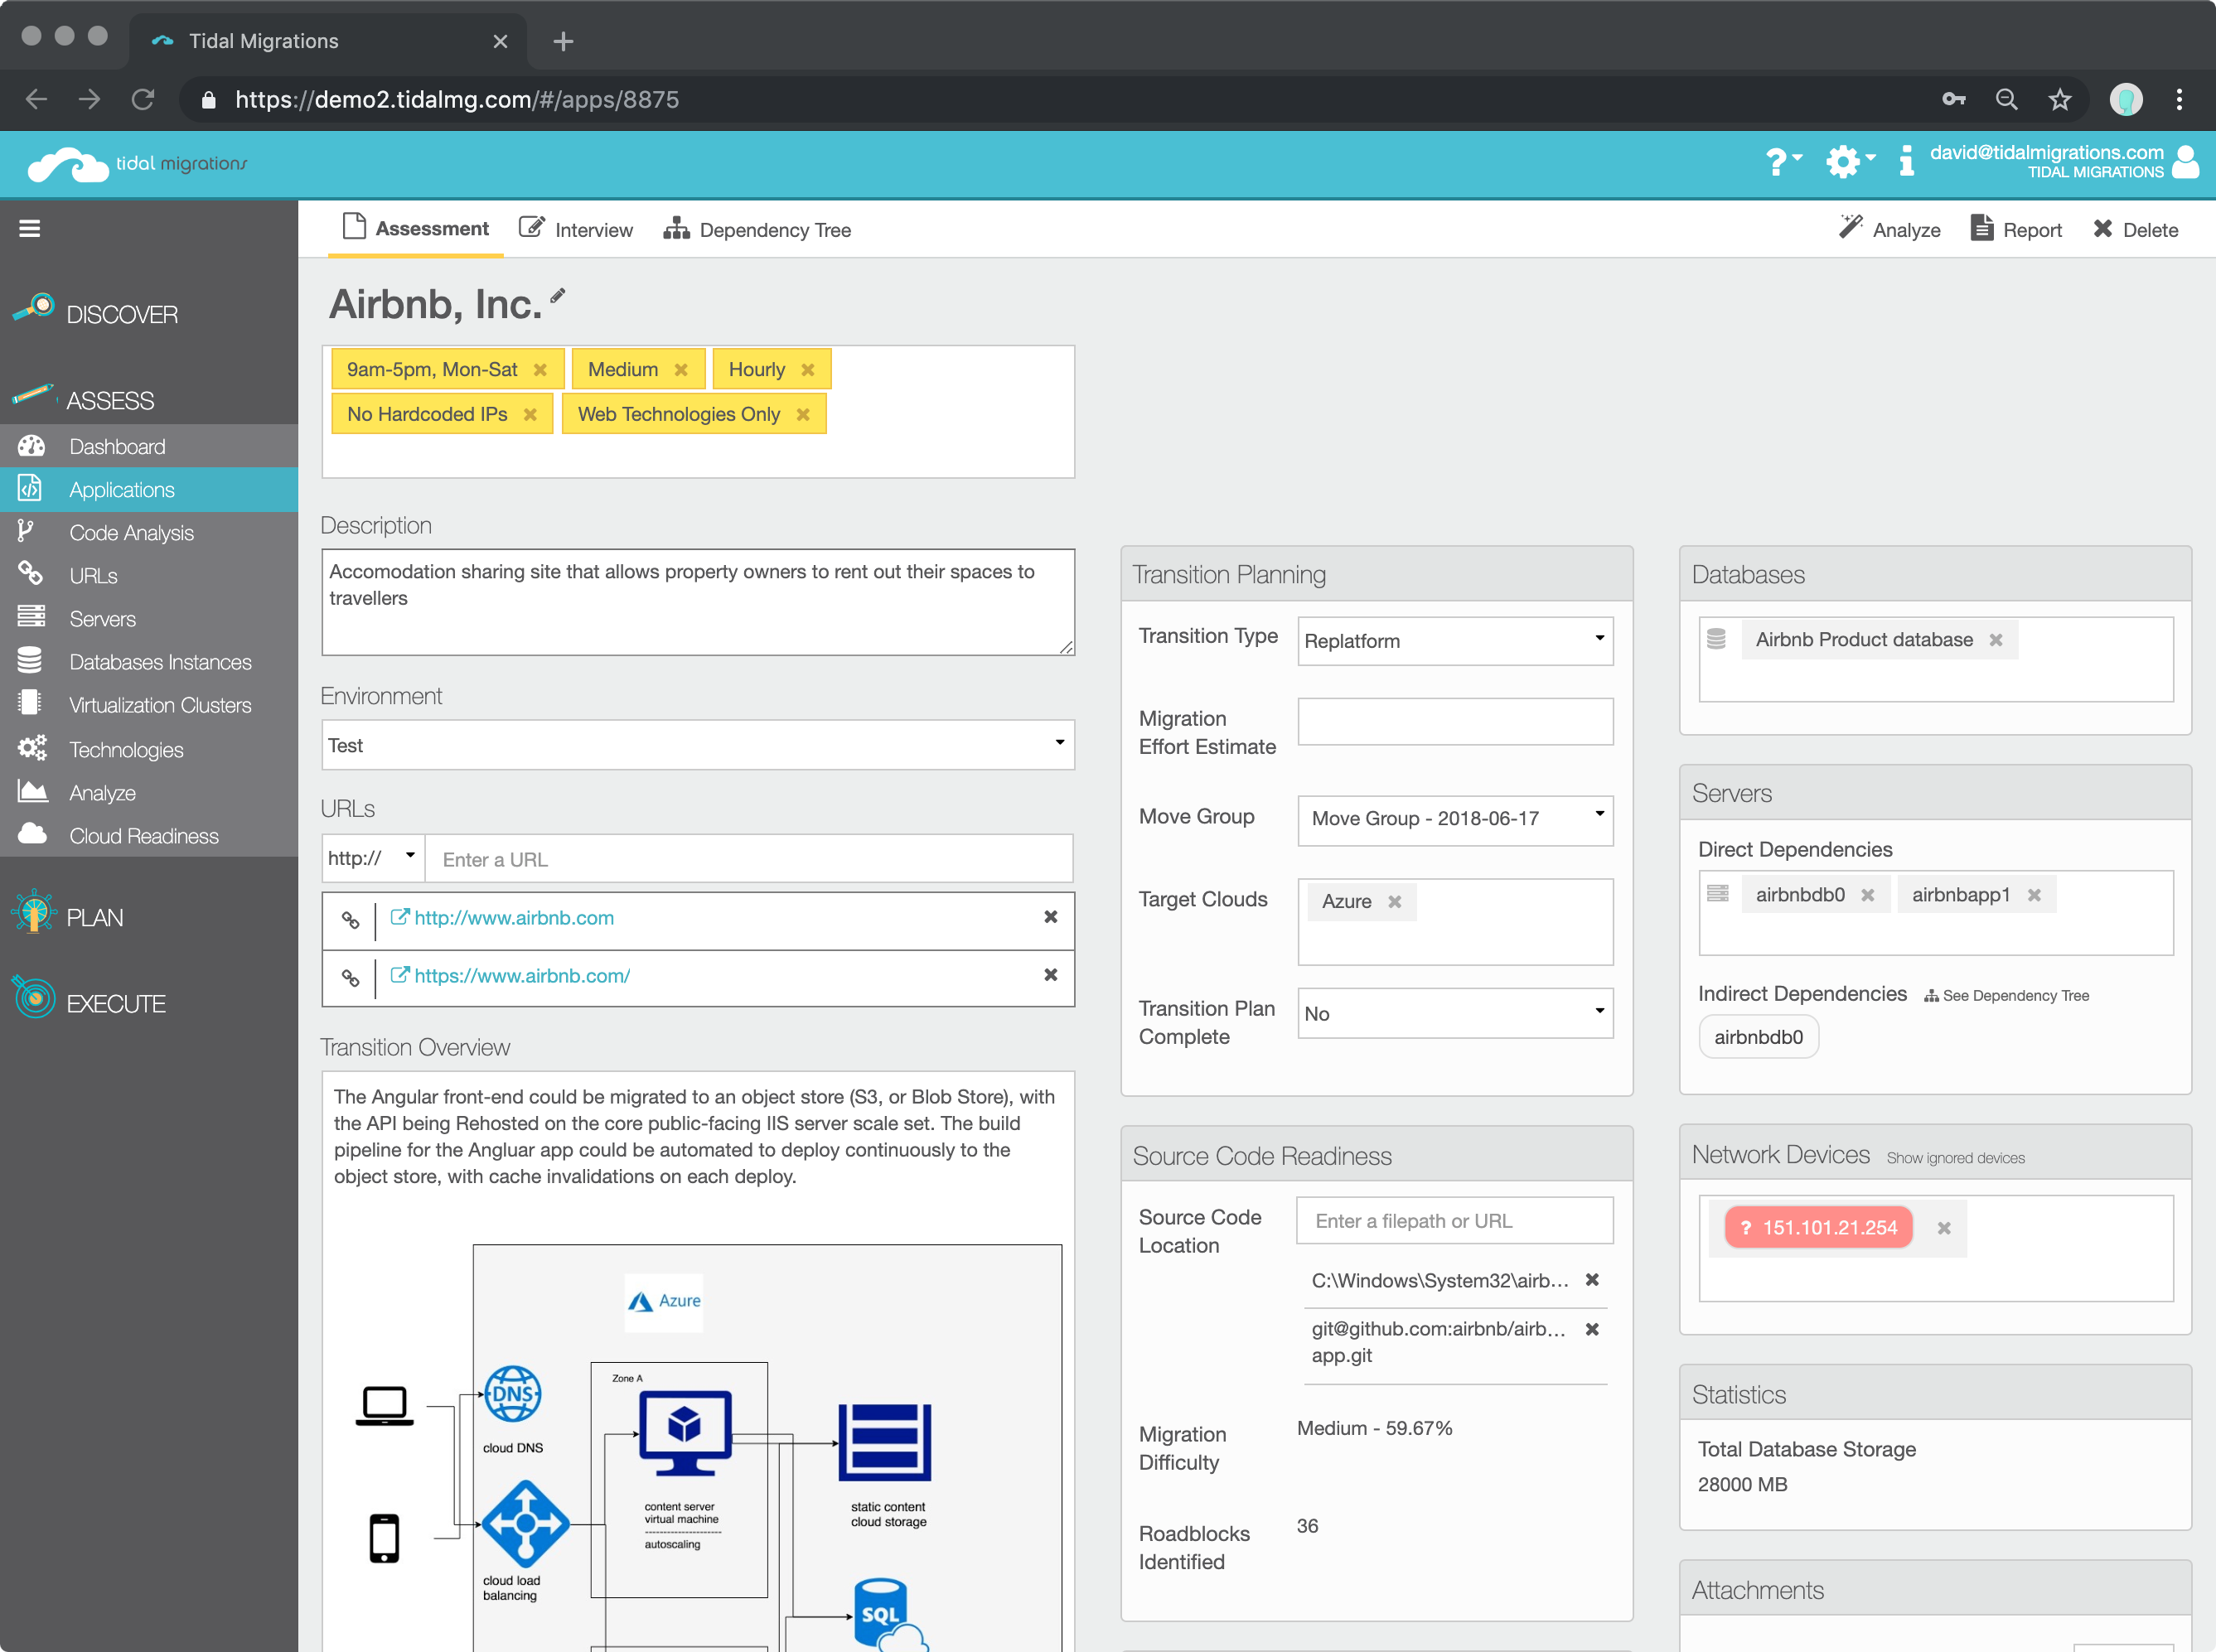
Task: Open Code Analysis in the sidebar
Action: click(x=149, y=533)
